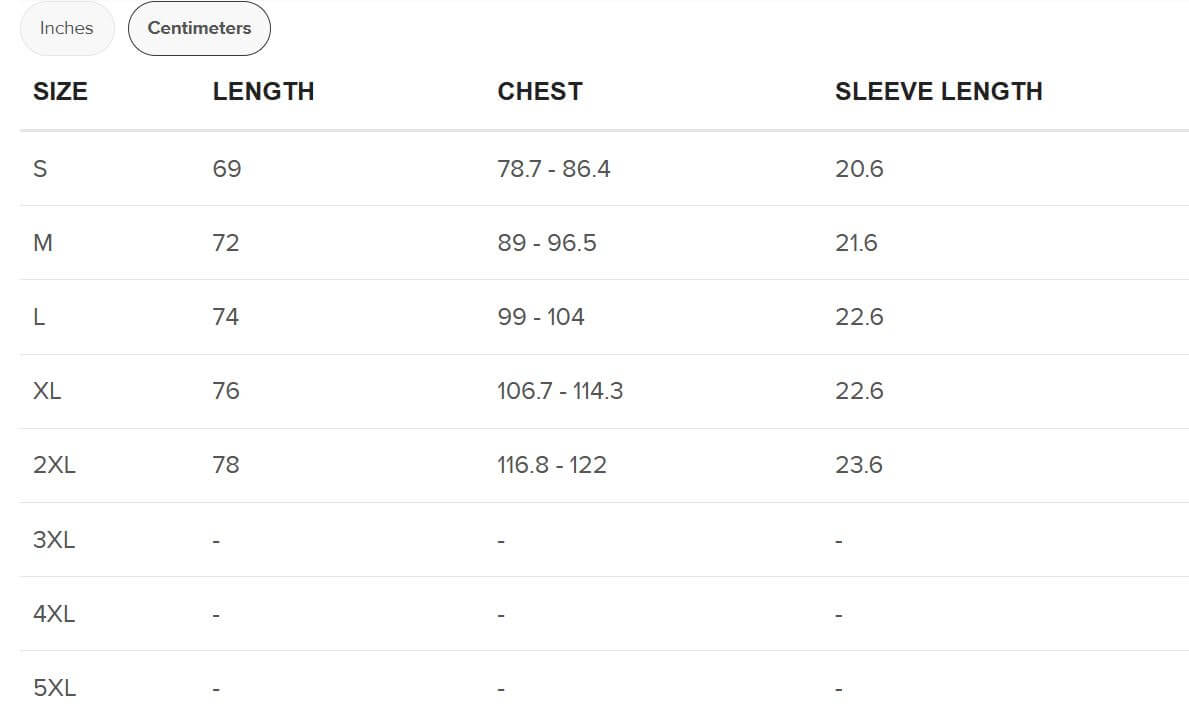Click the 23.6 sleeve length value

pos(859,465)
